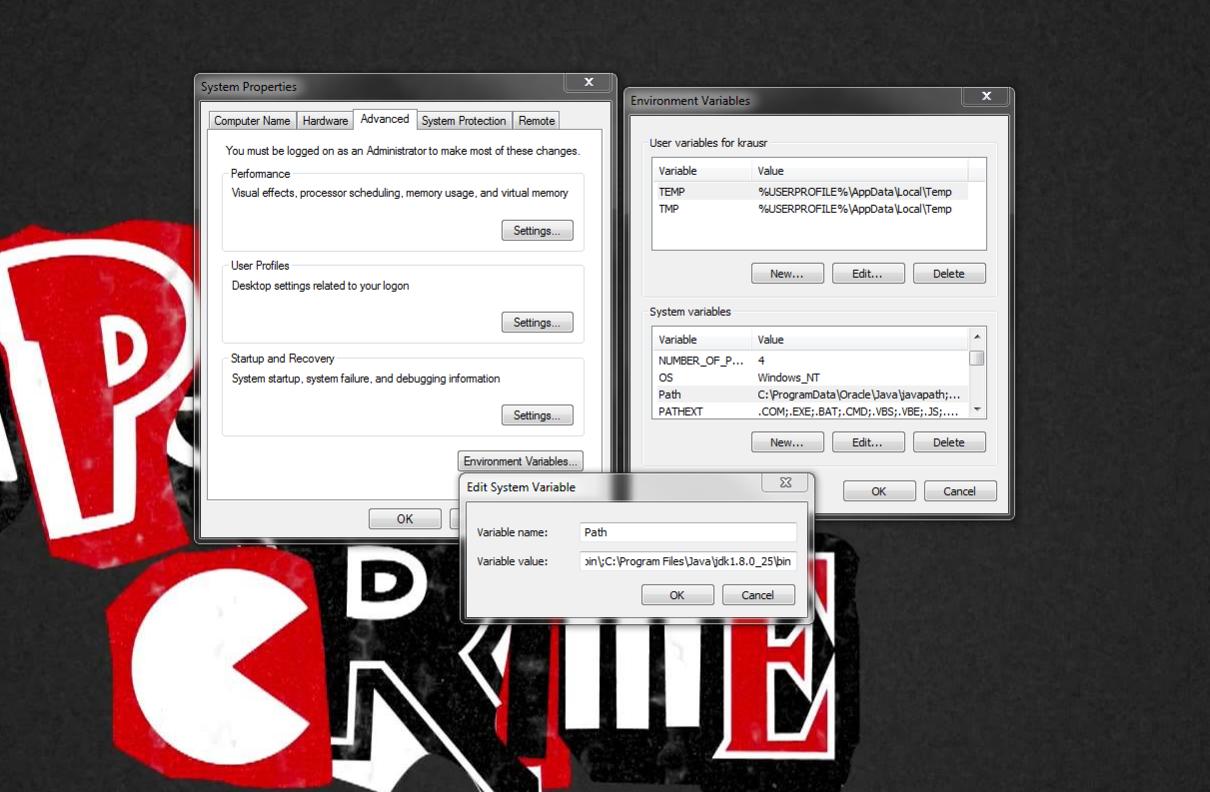This screenshot has width=1210, height=792.
Task: Click system variables scrollbar down arrow
Action: pos(977,410)
